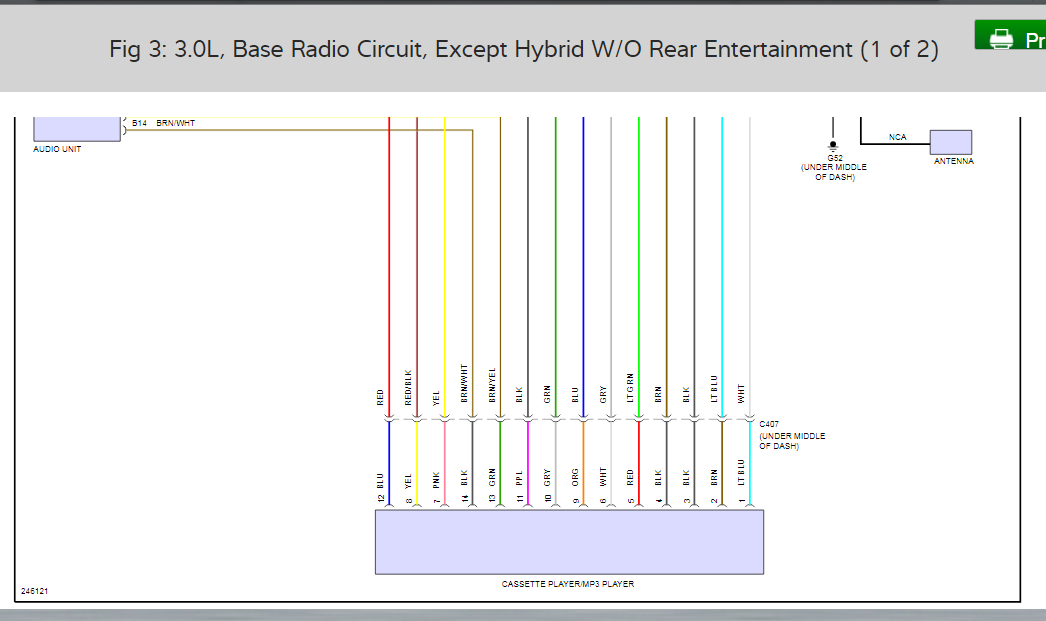
Task: Select the Fig 3 Base Radio Circuit title
Action: [x=524, y=49]
